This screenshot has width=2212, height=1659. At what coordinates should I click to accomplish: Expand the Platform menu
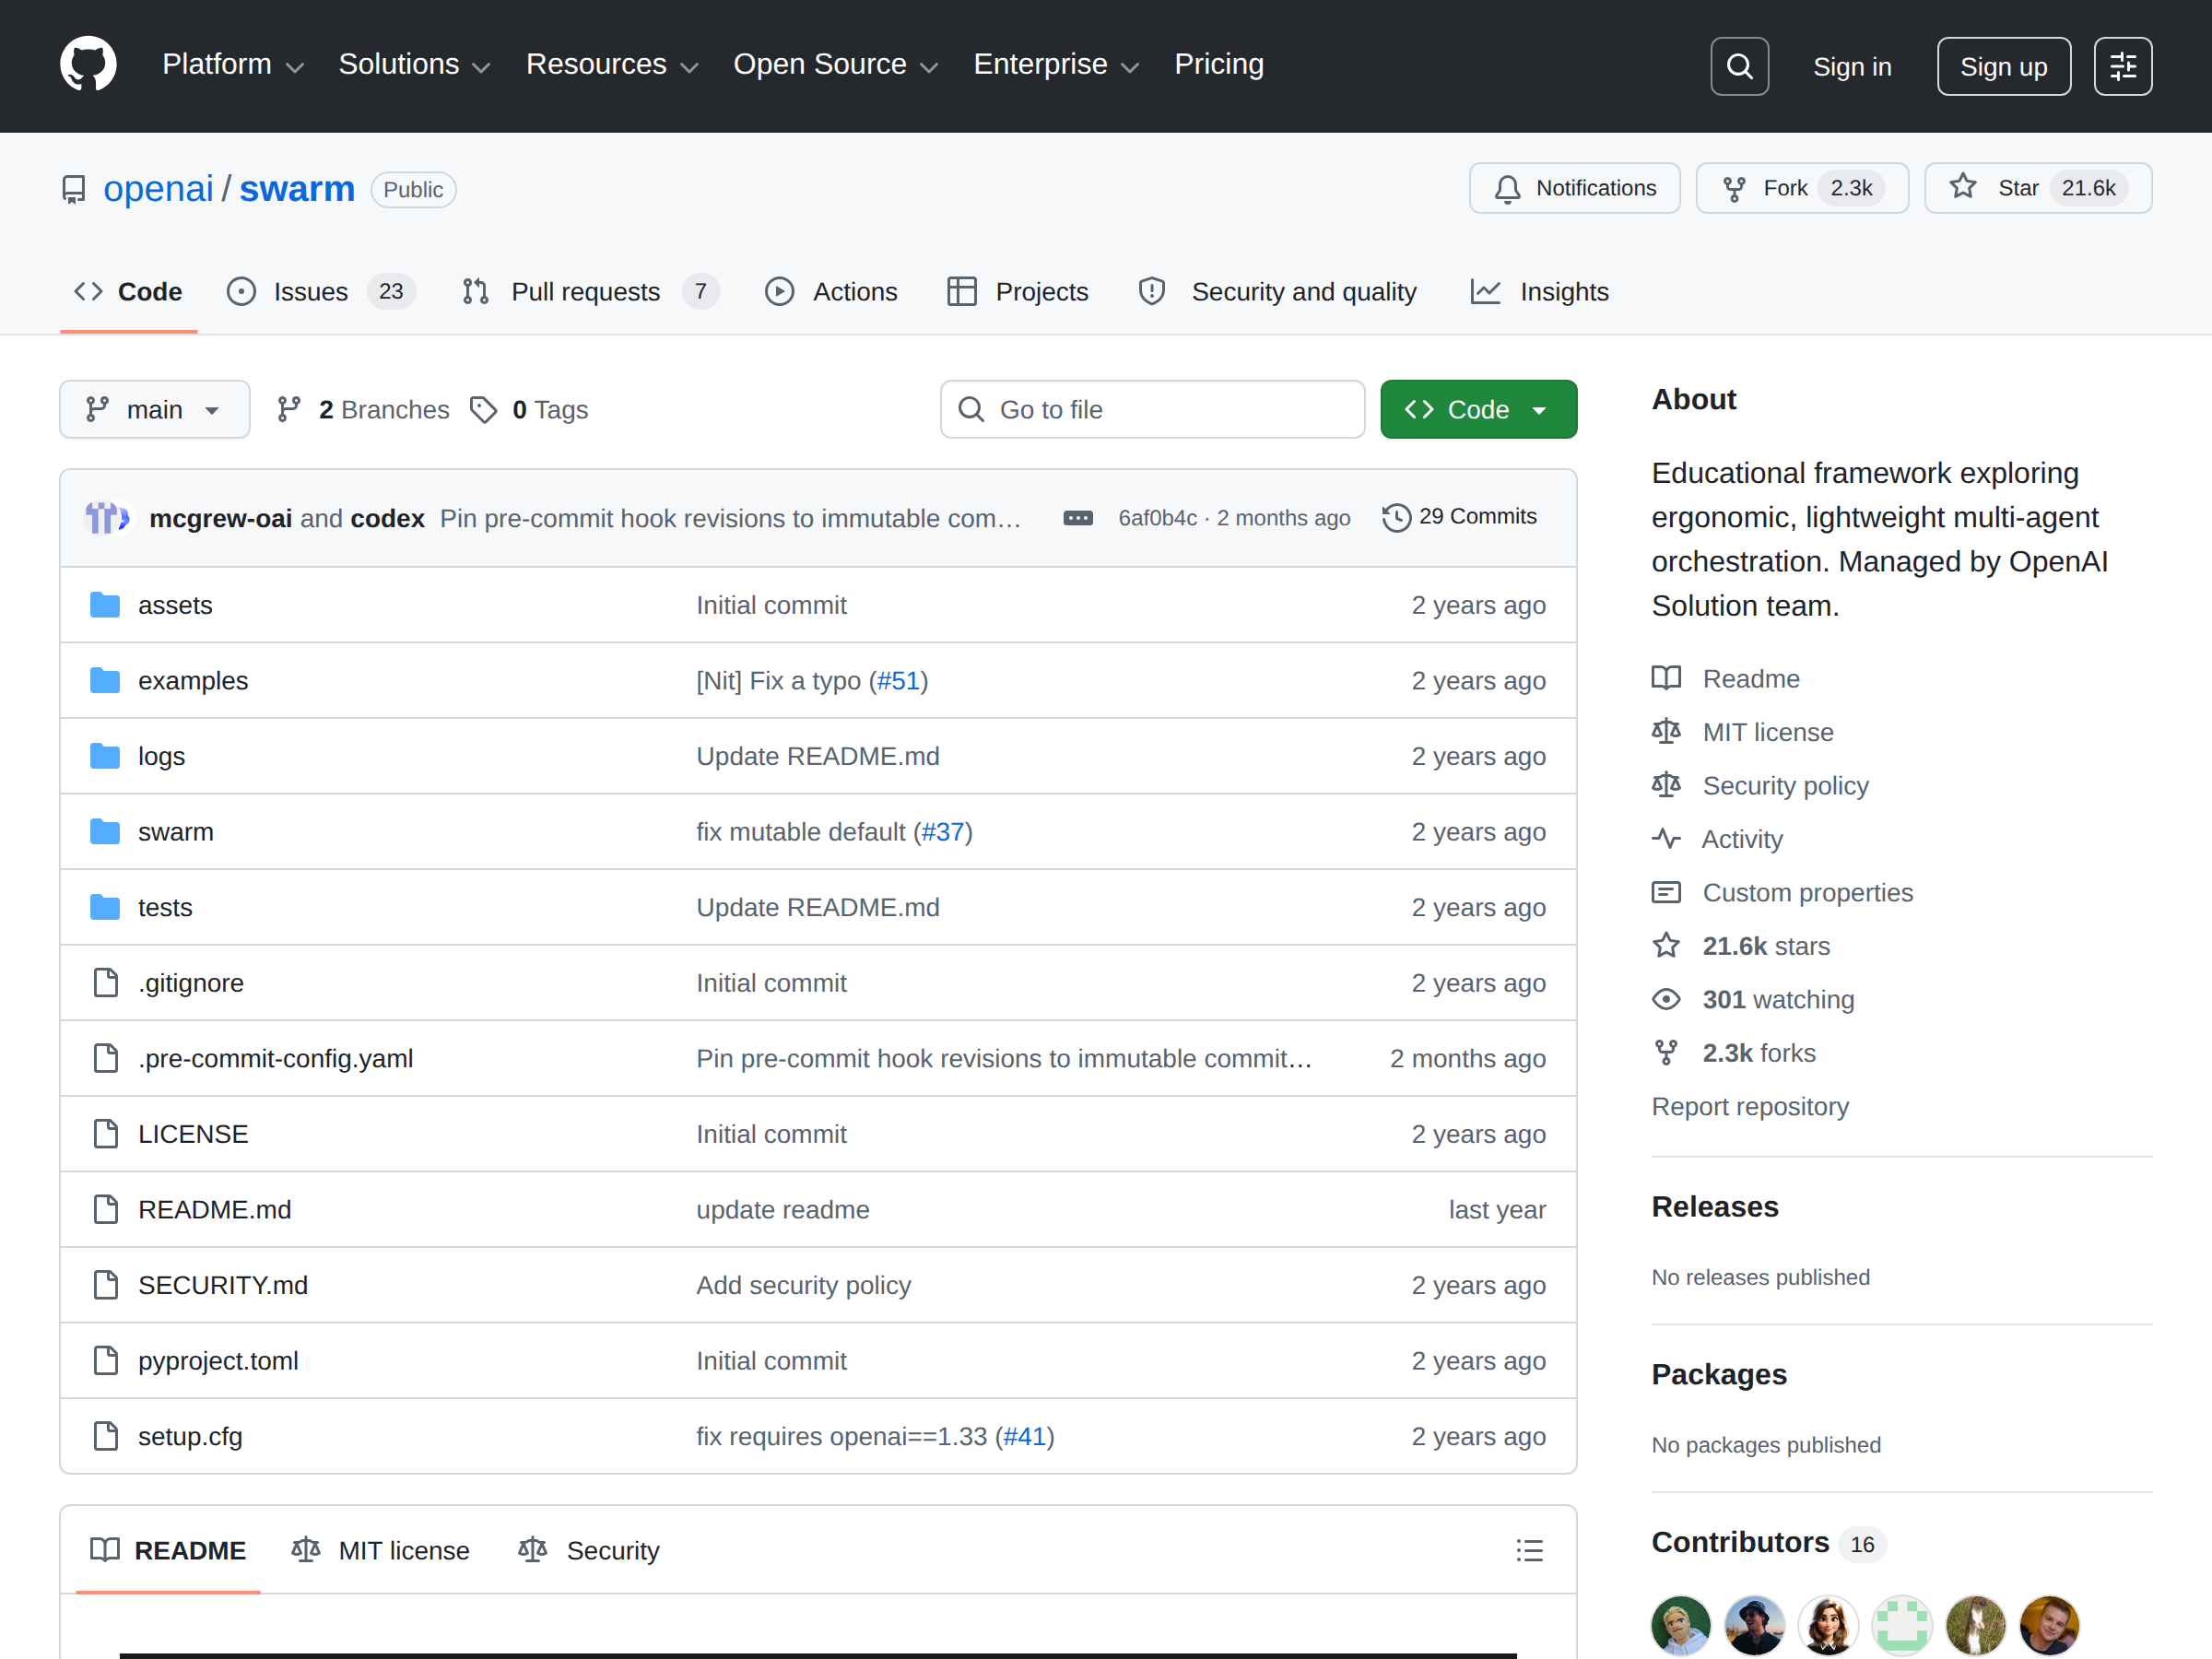[232, 65]
